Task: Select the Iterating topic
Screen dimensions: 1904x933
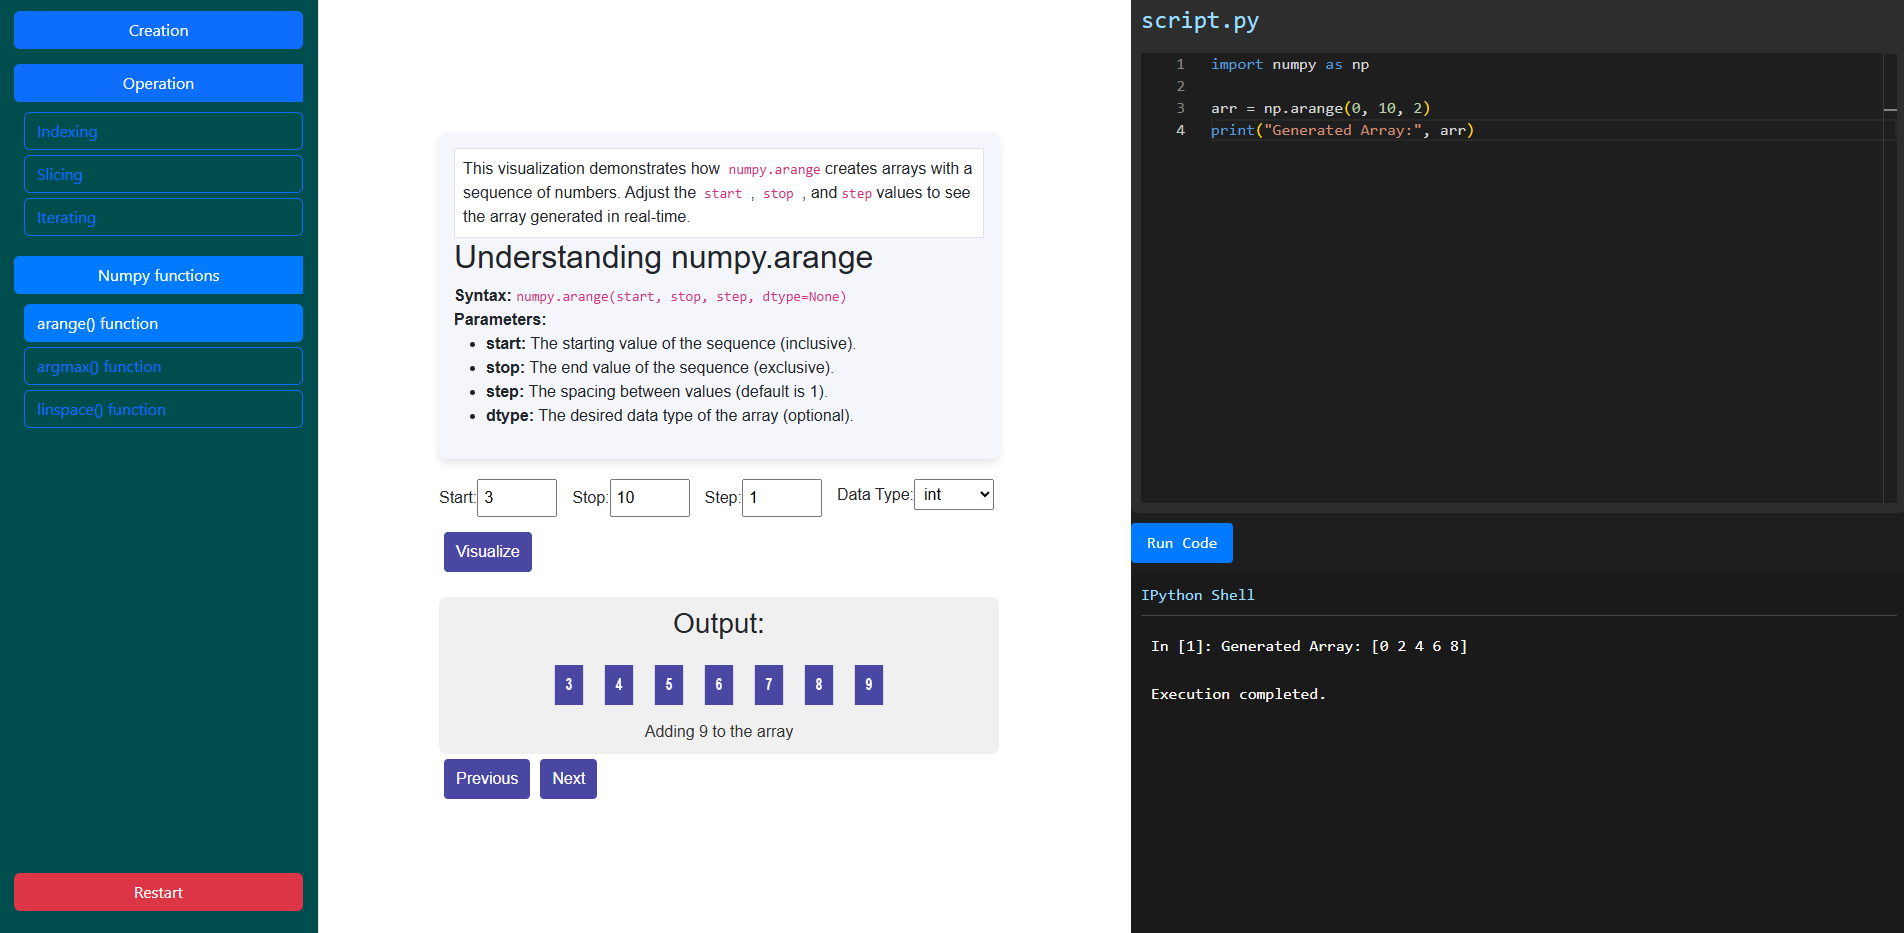Action: click(163, 217)
